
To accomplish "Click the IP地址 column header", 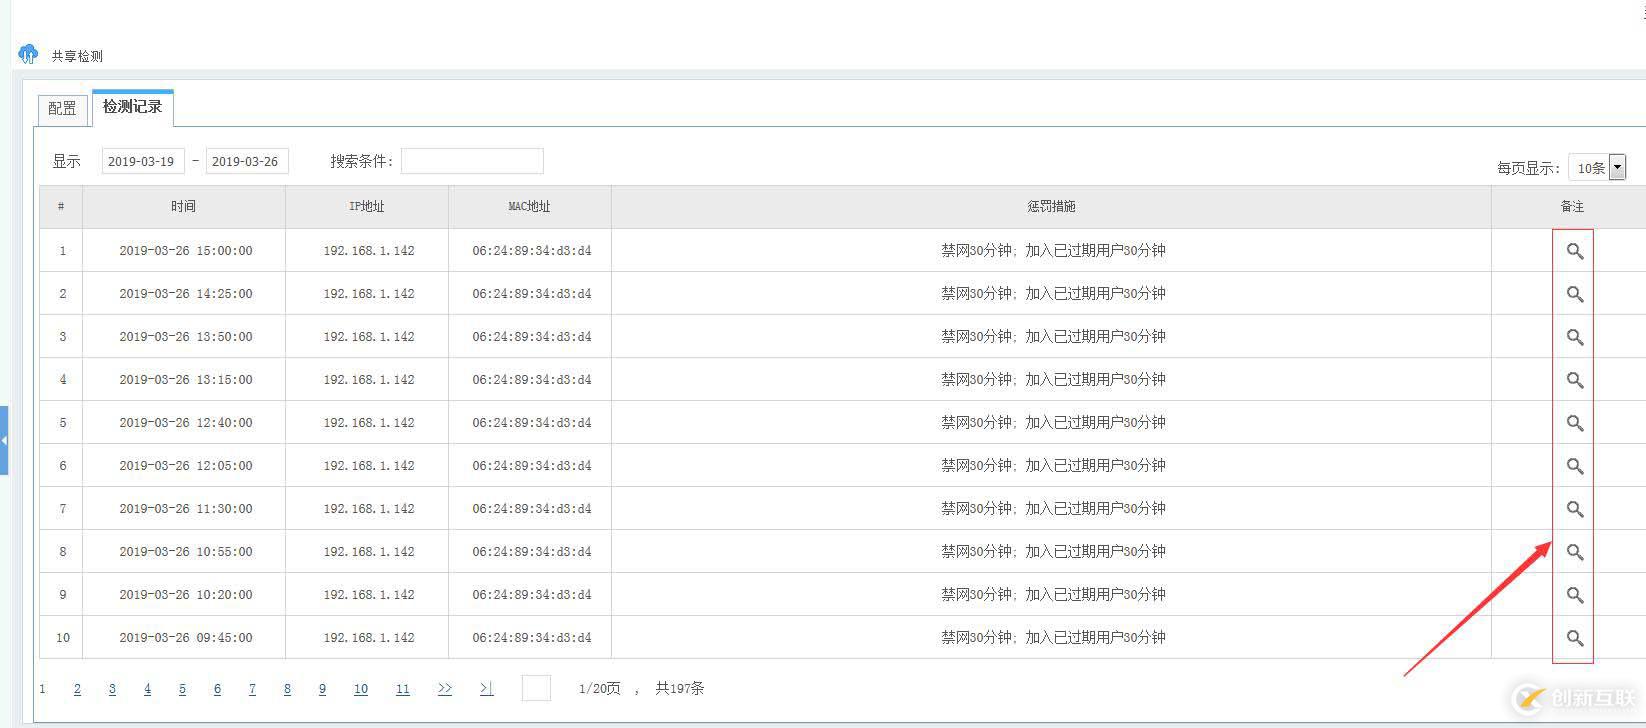I will (367, 207).
